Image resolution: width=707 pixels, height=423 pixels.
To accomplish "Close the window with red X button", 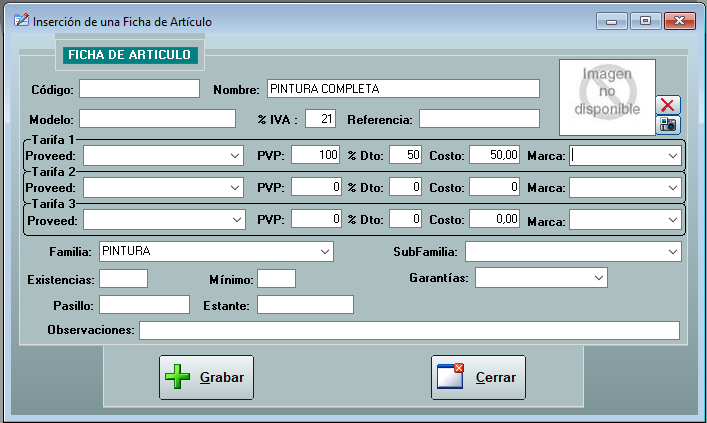I will click(x=679, y=21).
